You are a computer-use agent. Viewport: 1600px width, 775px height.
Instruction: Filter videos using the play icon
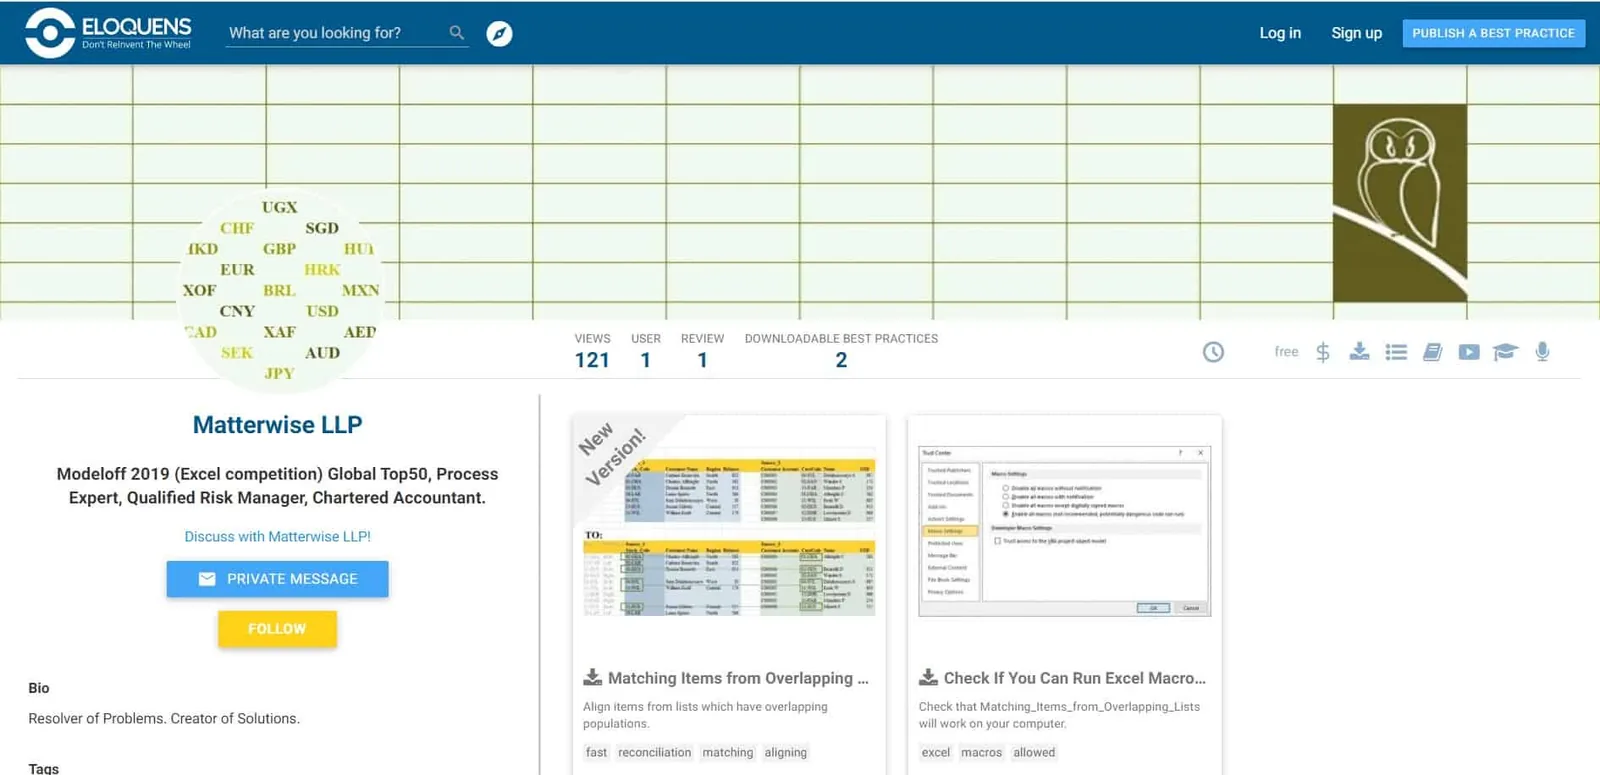pyautogui.click(x=1469, y=352)
